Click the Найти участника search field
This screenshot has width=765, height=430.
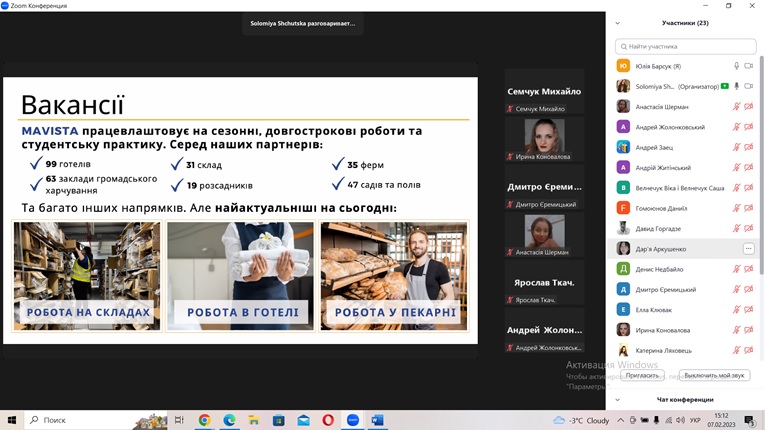(x=686, y=46)
